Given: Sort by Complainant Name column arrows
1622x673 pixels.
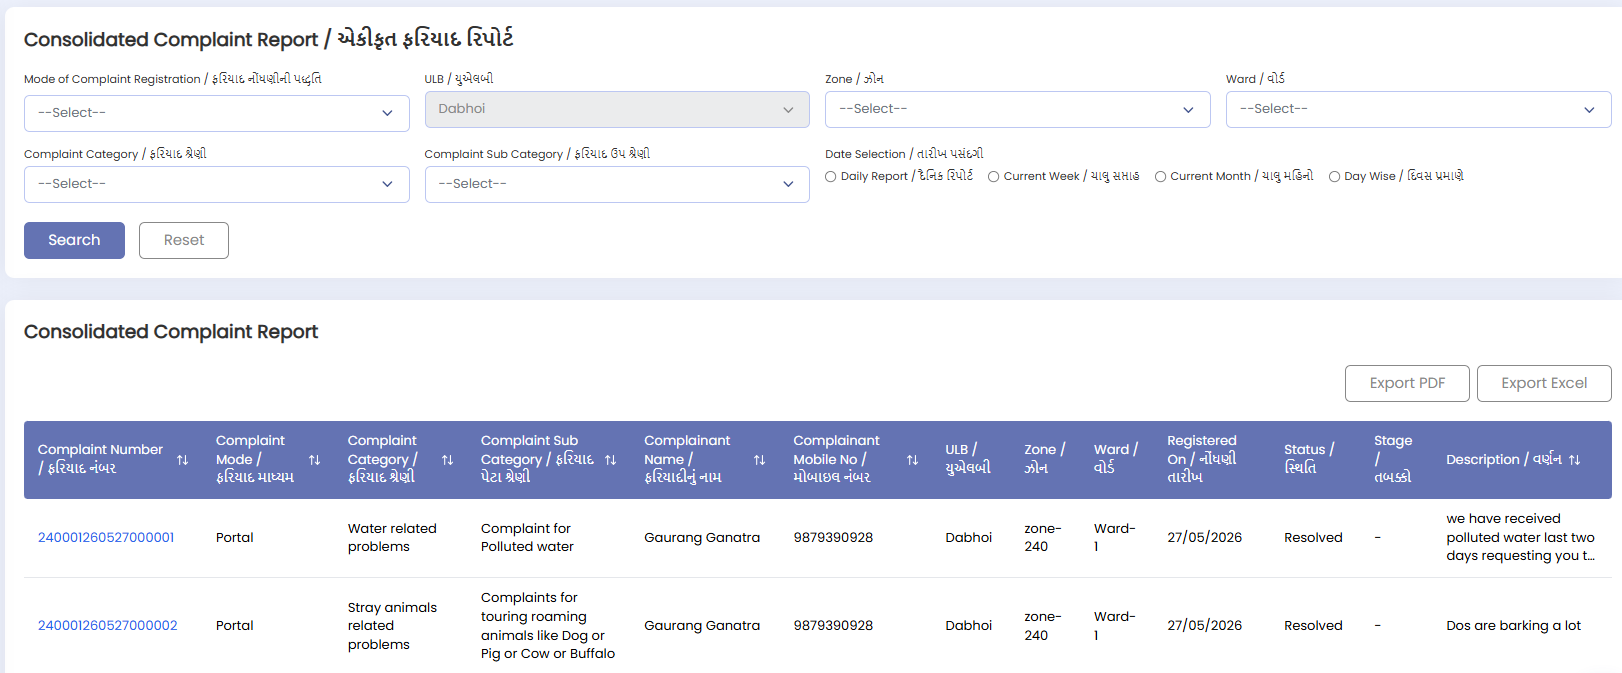Looking at the screenshot, I should [759, 460].
